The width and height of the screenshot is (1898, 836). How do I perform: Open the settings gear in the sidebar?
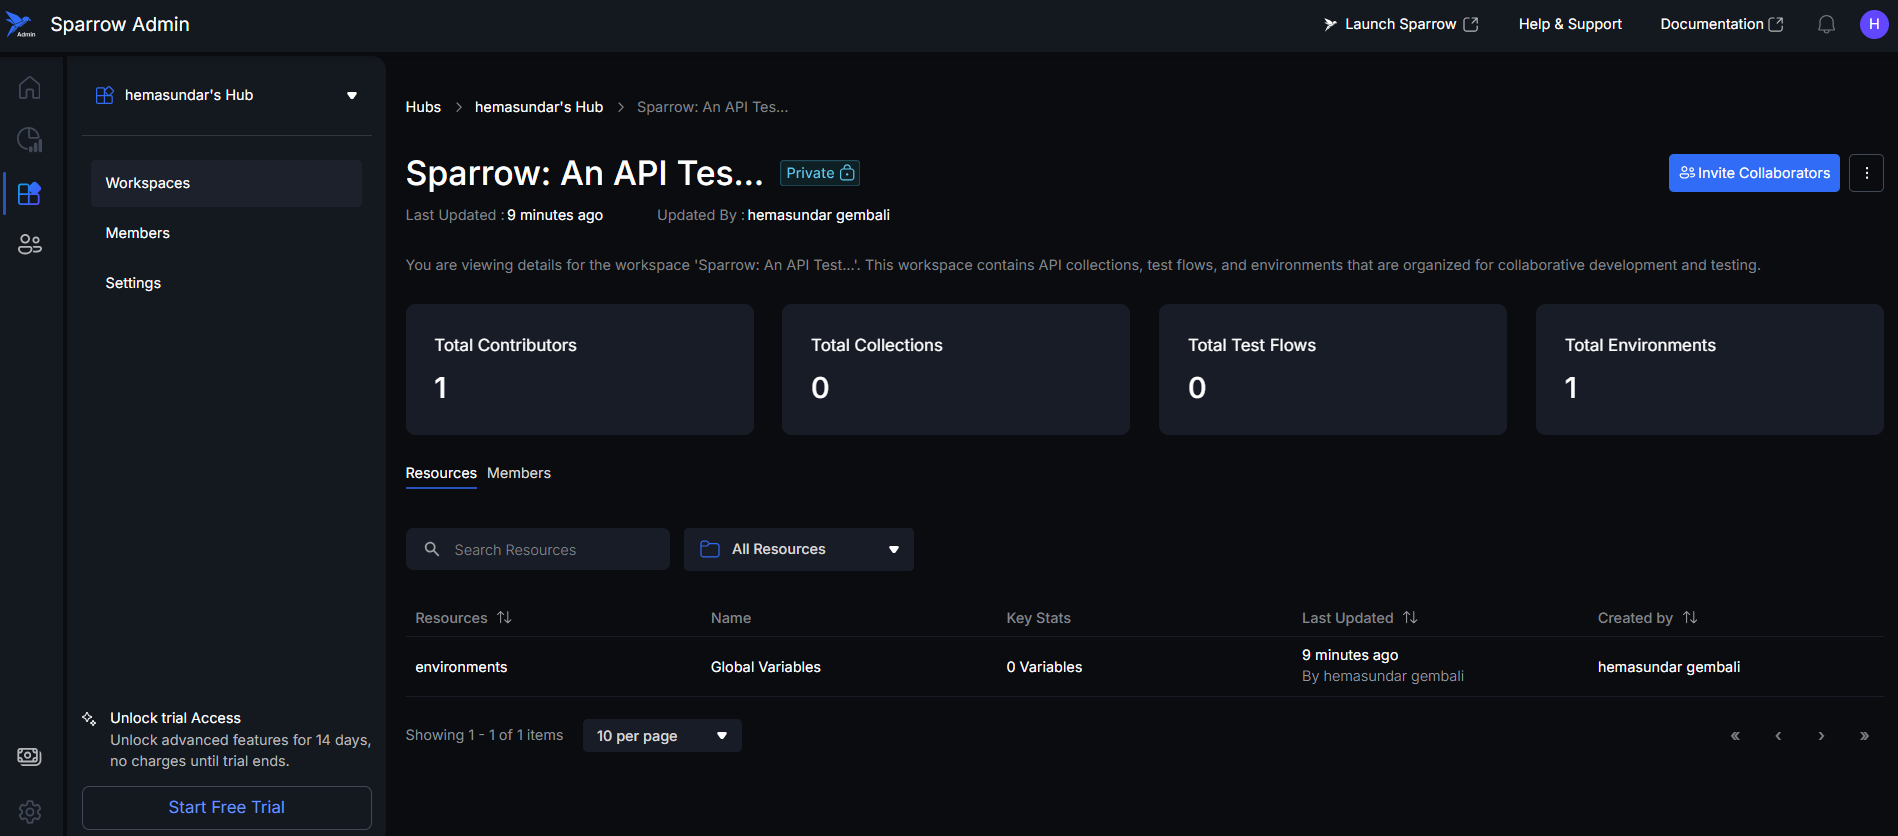click(29, 811)
